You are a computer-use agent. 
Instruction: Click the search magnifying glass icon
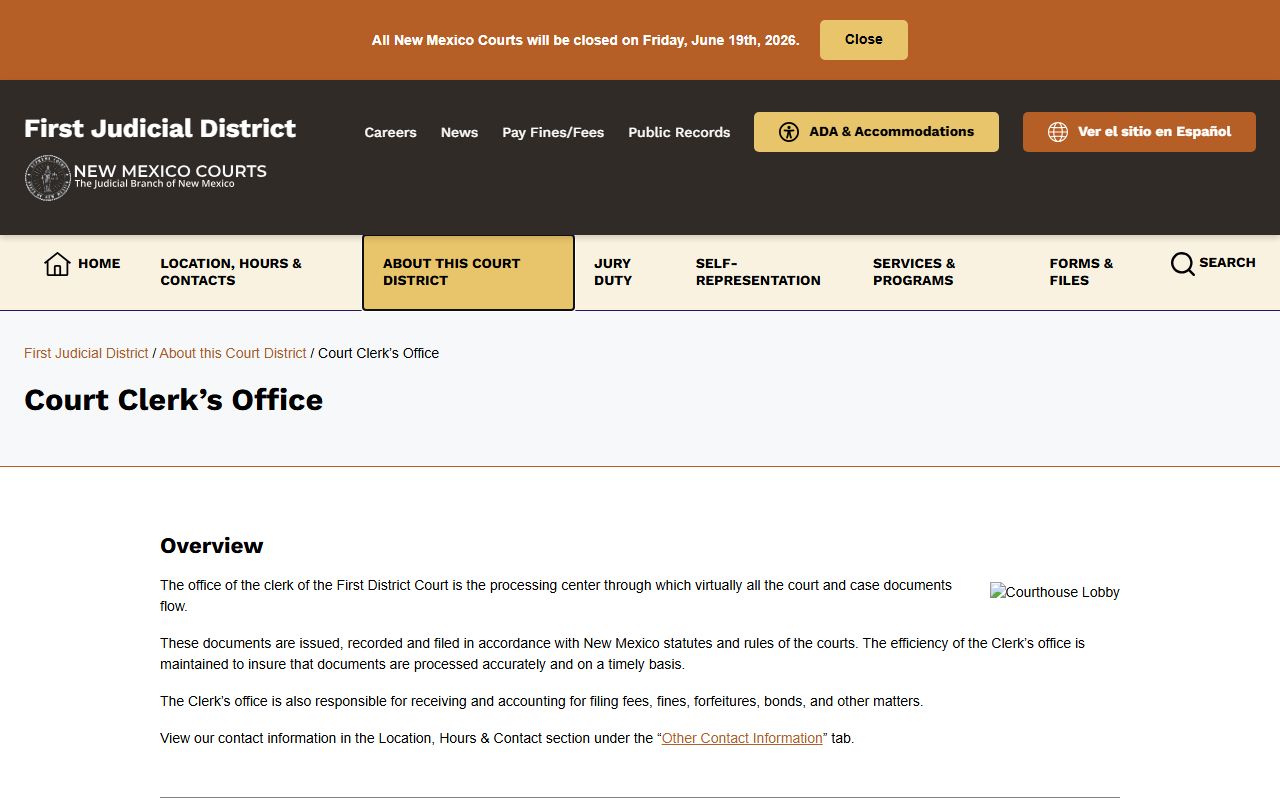1182,264
